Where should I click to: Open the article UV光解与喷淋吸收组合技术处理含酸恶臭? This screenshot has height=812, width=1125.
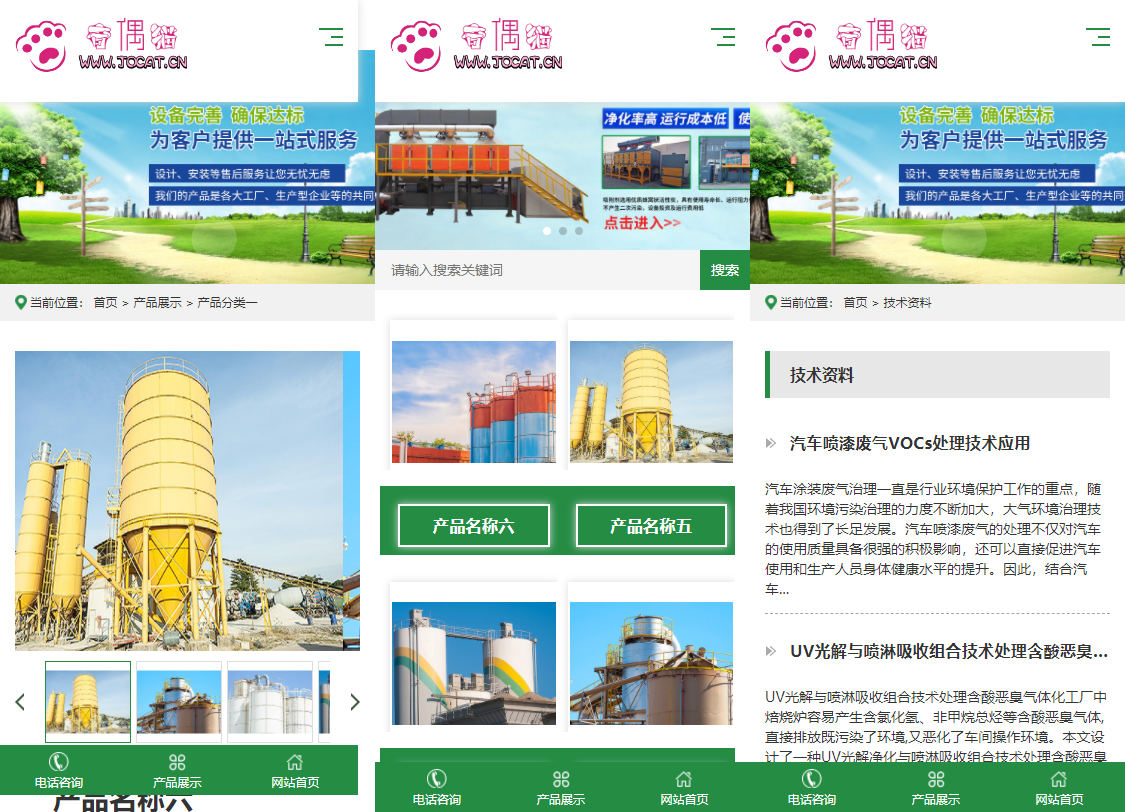[949, 651]
